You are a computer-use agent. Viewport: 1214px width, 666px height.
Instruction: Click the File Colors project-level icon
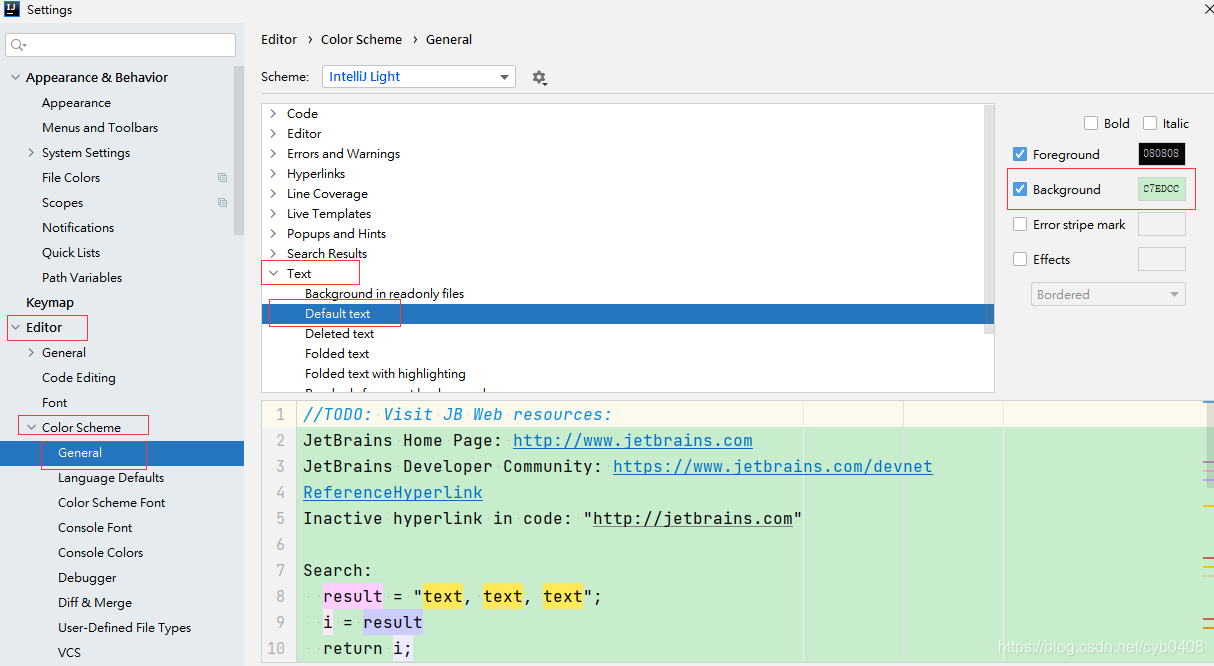(x=222, y=177)
